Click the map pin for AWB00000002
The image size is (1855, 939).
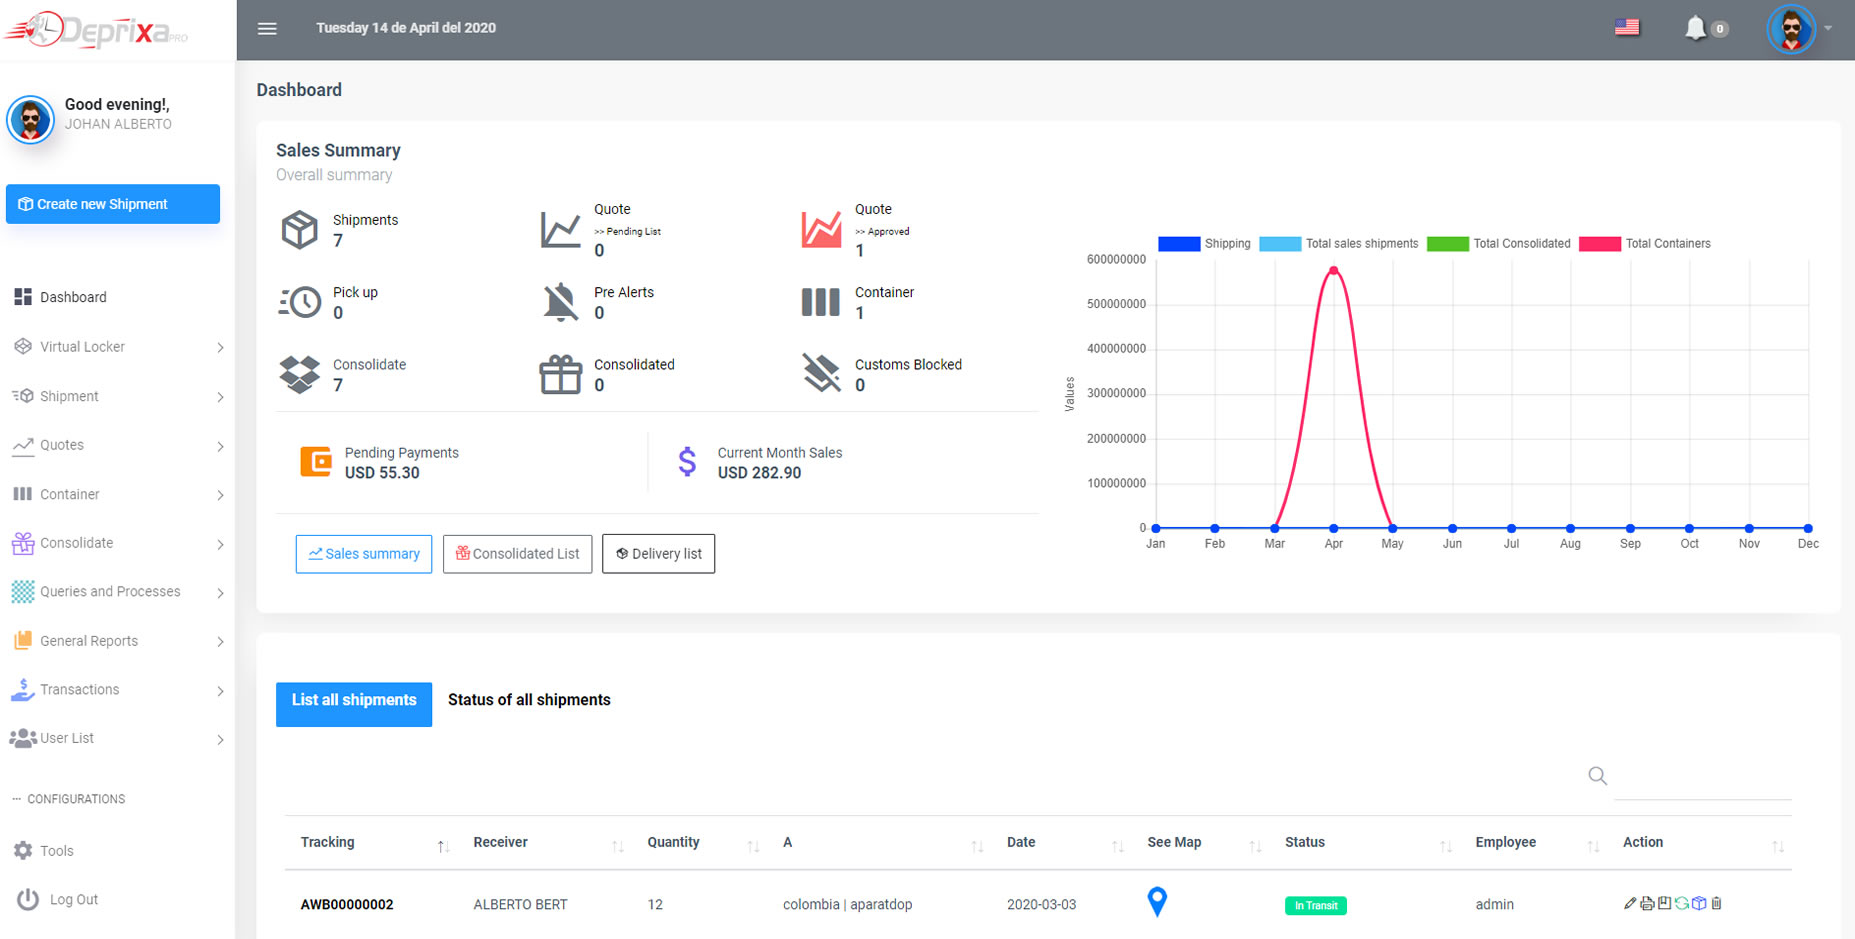(1157, 901)
